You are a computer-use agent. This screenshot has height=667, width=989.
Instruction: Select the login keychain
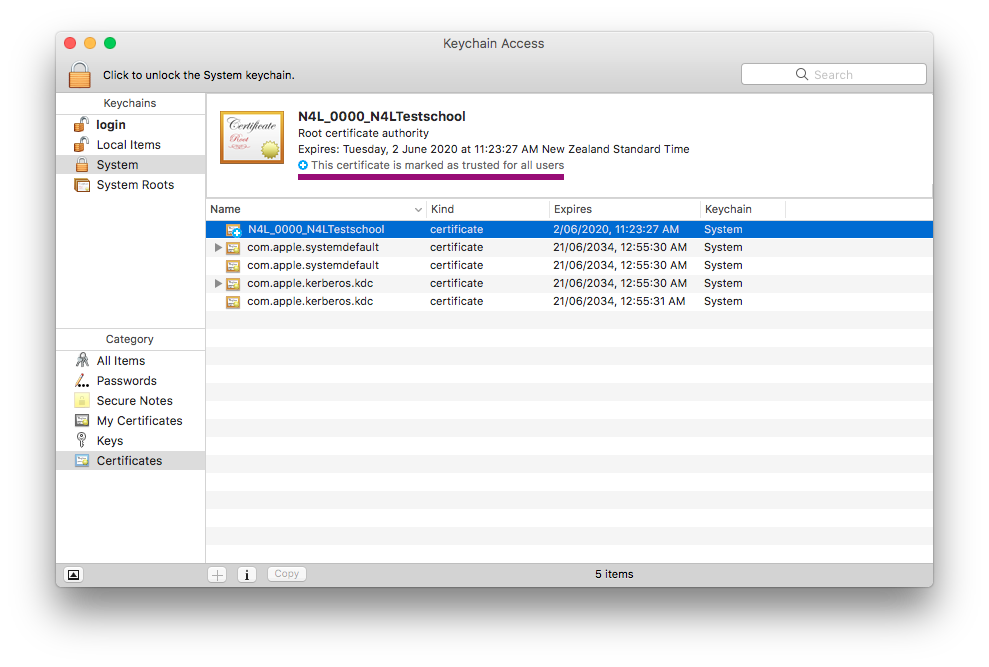[x=110, y=125]
